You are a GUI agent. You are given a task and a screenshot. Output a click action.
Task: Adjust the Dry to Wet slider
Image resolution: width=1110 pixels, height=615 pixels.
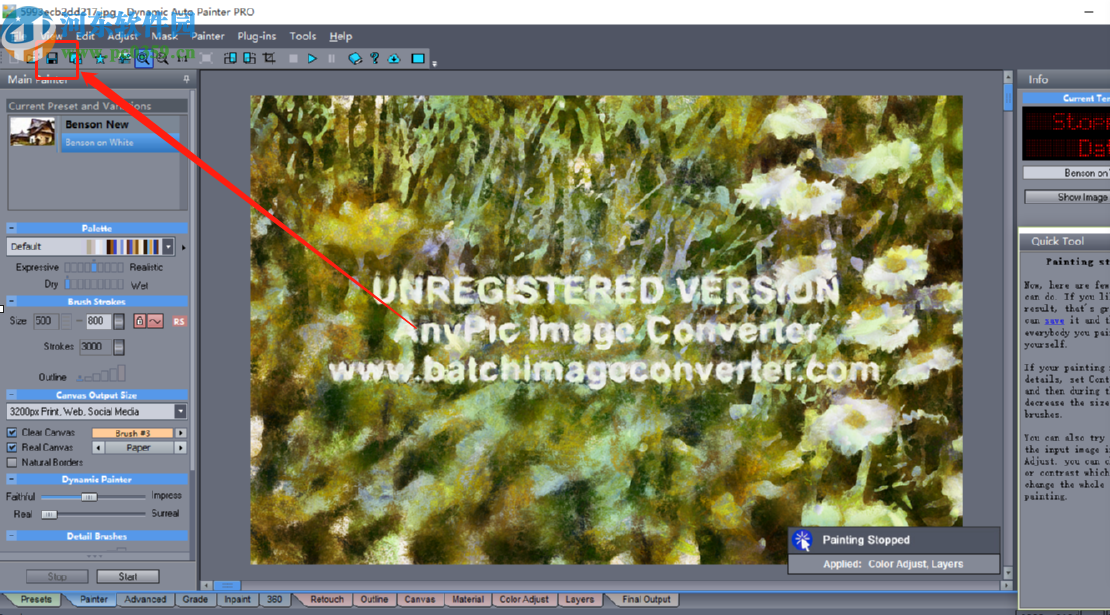(x=94, y=284)
